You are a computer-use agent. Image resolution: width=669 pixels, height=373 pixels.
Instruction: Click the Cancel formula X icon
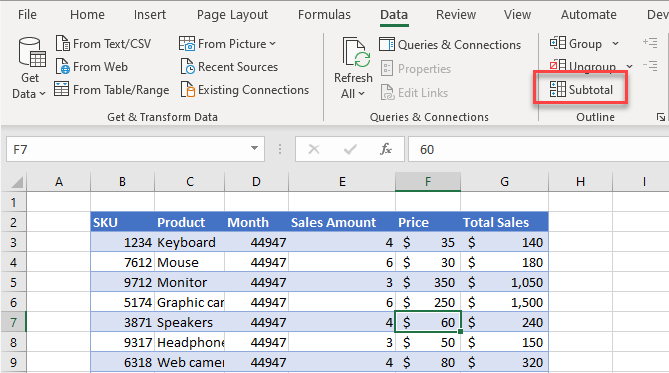pyautogui.click(x=314, y=149)
